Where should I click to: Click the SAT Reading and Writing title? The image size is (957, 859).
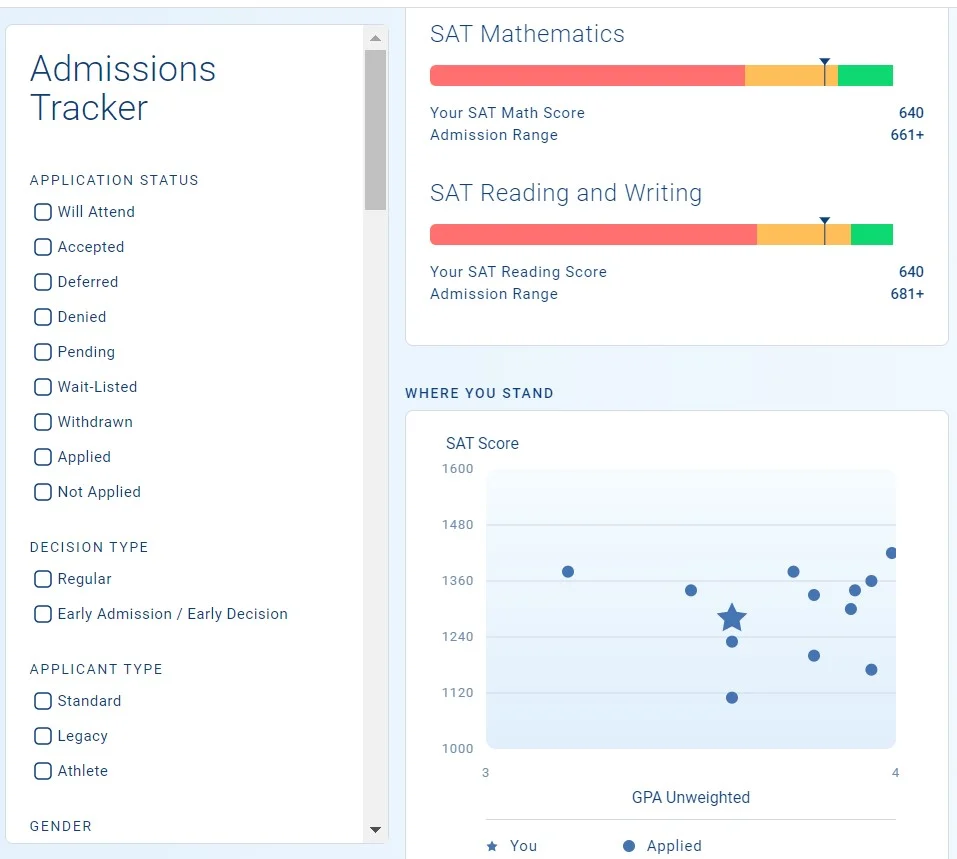point(566,193)
